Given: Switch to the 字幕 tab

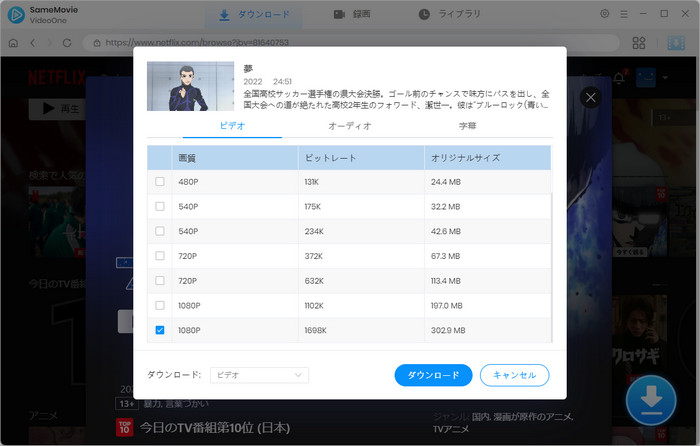Looking at the screenshot, I should pyautogui.click(x=467, y=126).
